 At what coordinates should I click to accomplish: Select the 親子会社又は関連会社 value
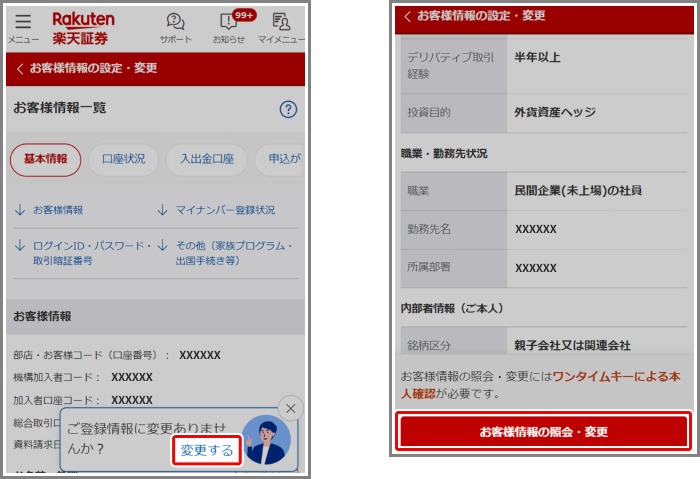572,345
